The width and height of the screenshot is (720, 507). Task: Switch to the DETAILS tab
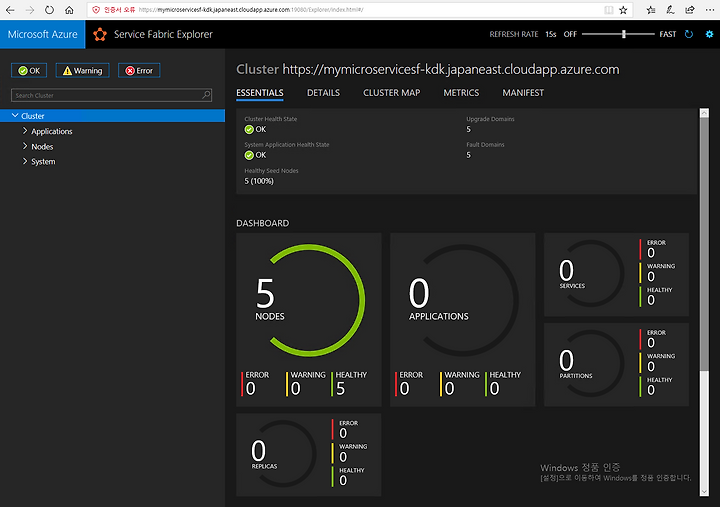pos(323,93)
